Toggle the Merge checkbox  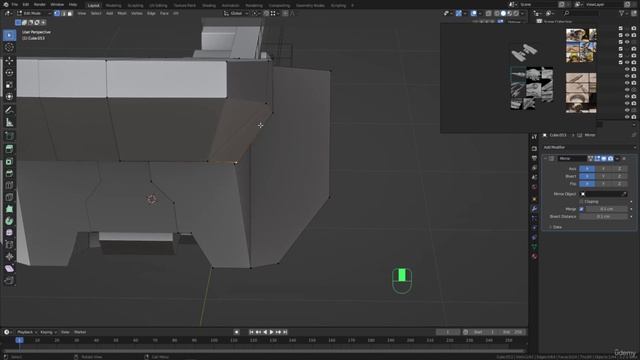coord(582,209)
